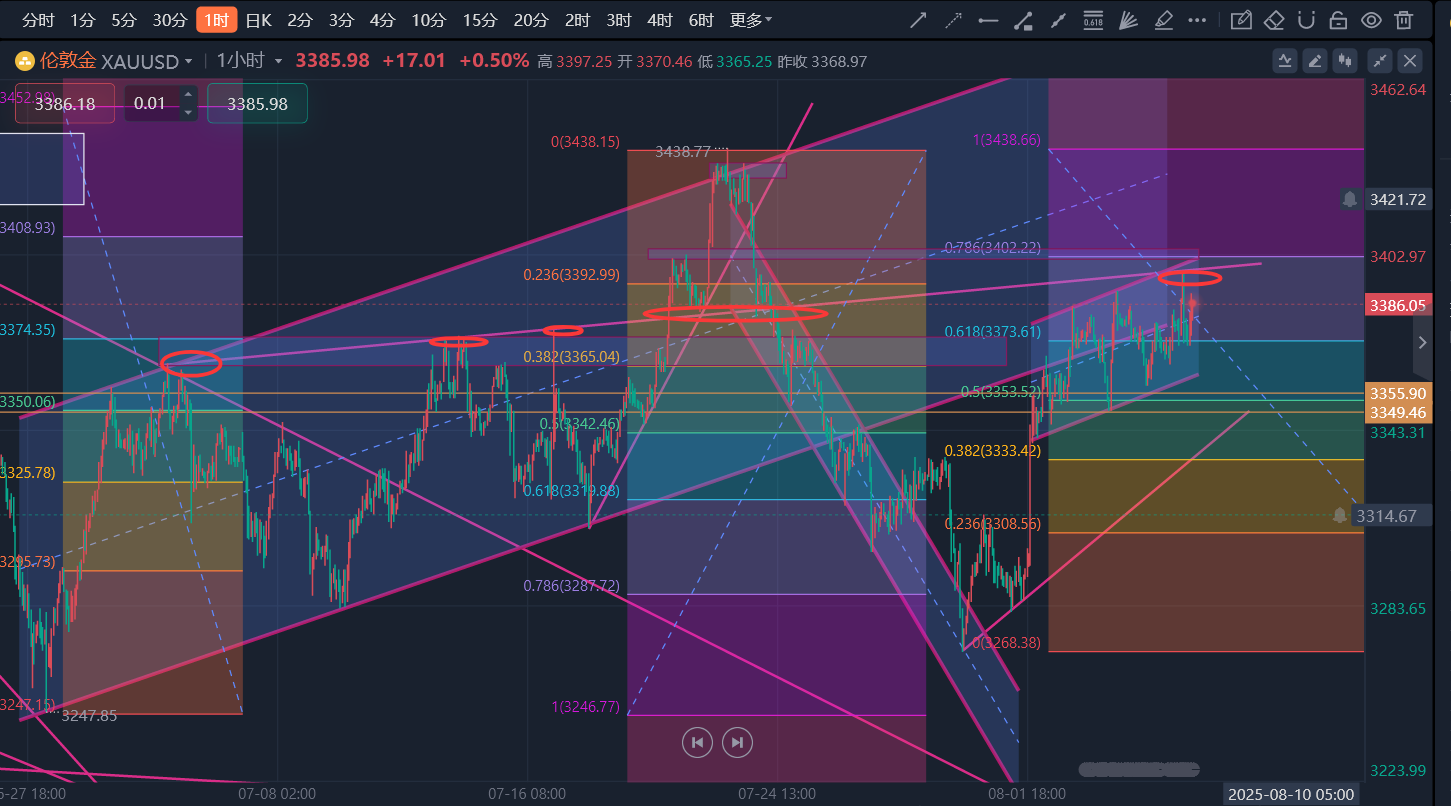The image size is (1451, 806).
Task: Click the edit drawing note icon
Action: [1241, 20]
